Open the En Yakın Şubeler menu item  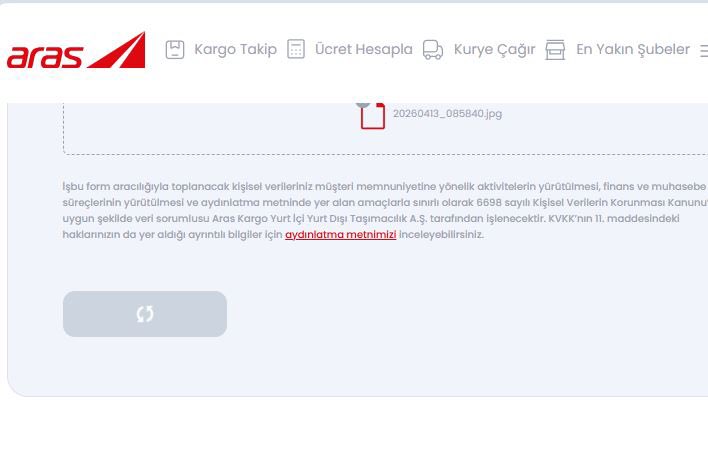point(633,49)
